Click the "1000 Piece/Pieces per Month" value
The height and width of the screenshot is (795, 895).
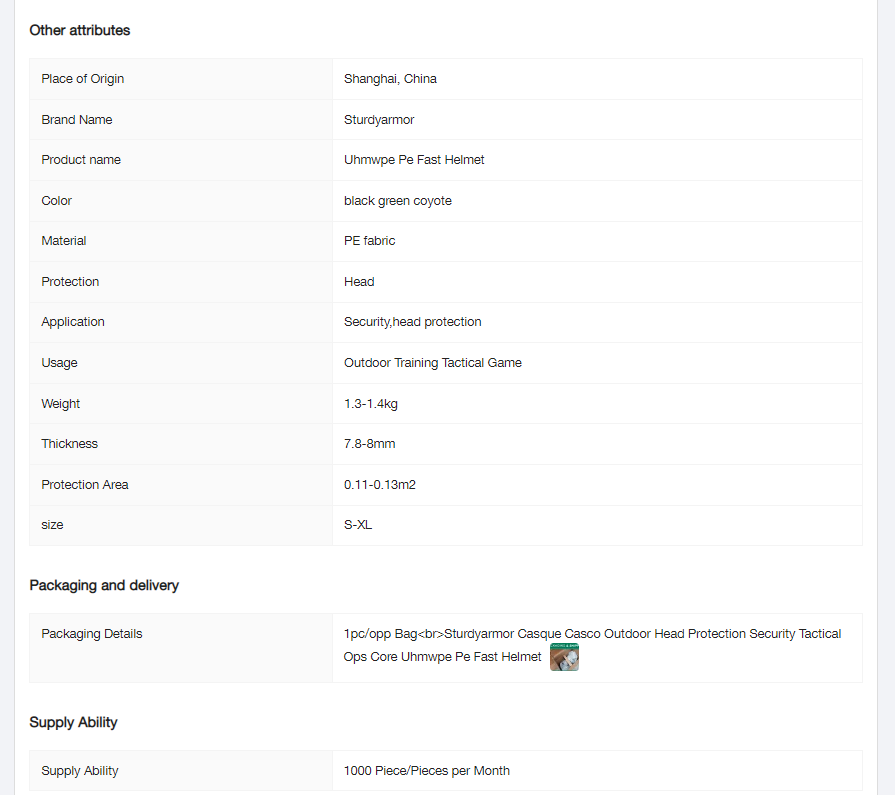[x=427, y=771]
